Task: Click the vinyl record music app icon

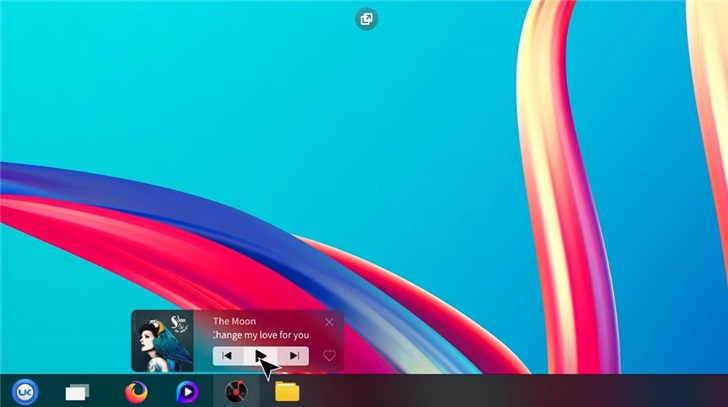Action: point(236,391)
